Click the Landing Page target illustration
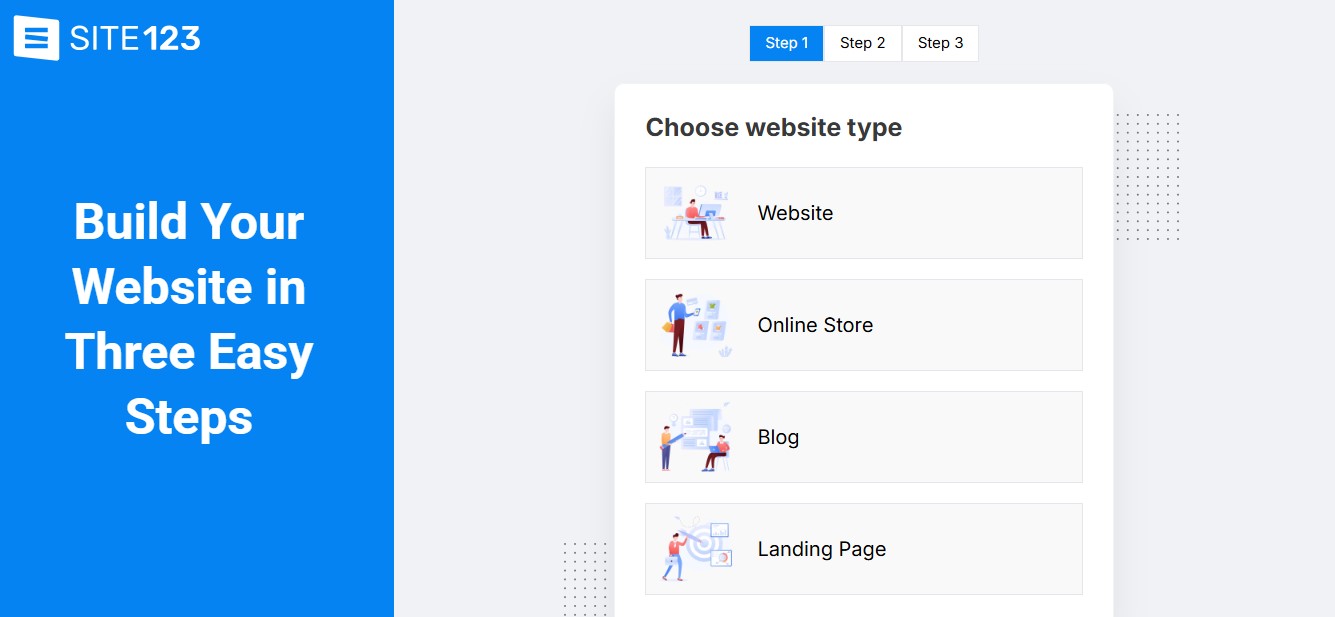Viewport: 1335px width, 617px height. [x=696, y=549]
